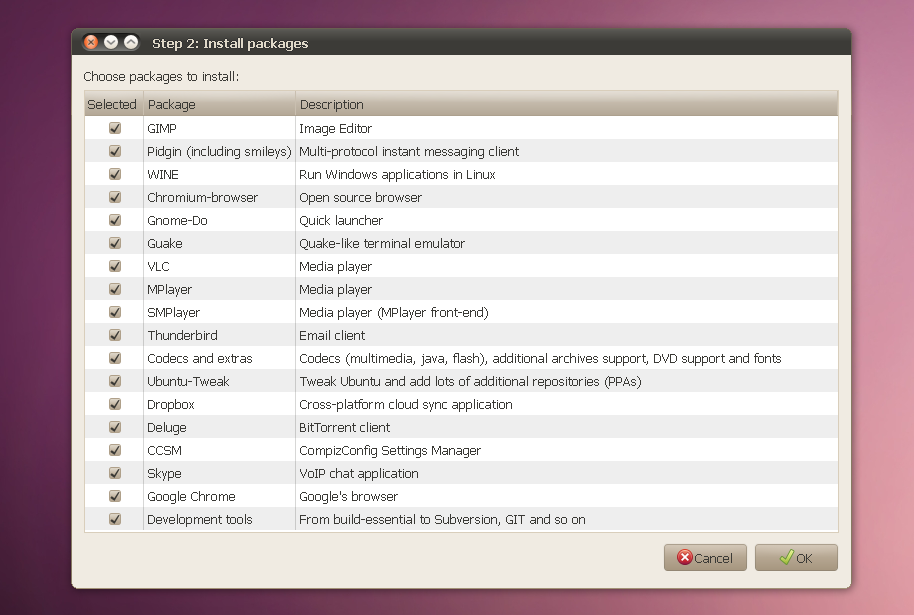Viewport: 914px width, 615px height.
Task: Maximize the Install packages window
Action: click(131, 42)
